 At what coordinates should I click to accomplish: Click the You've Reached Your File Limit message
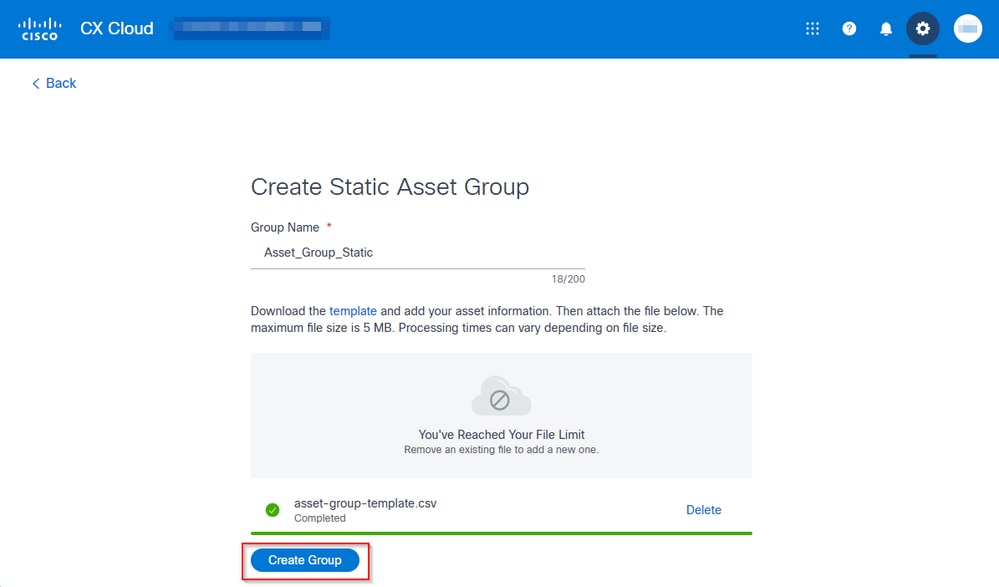tap(501, 435)
